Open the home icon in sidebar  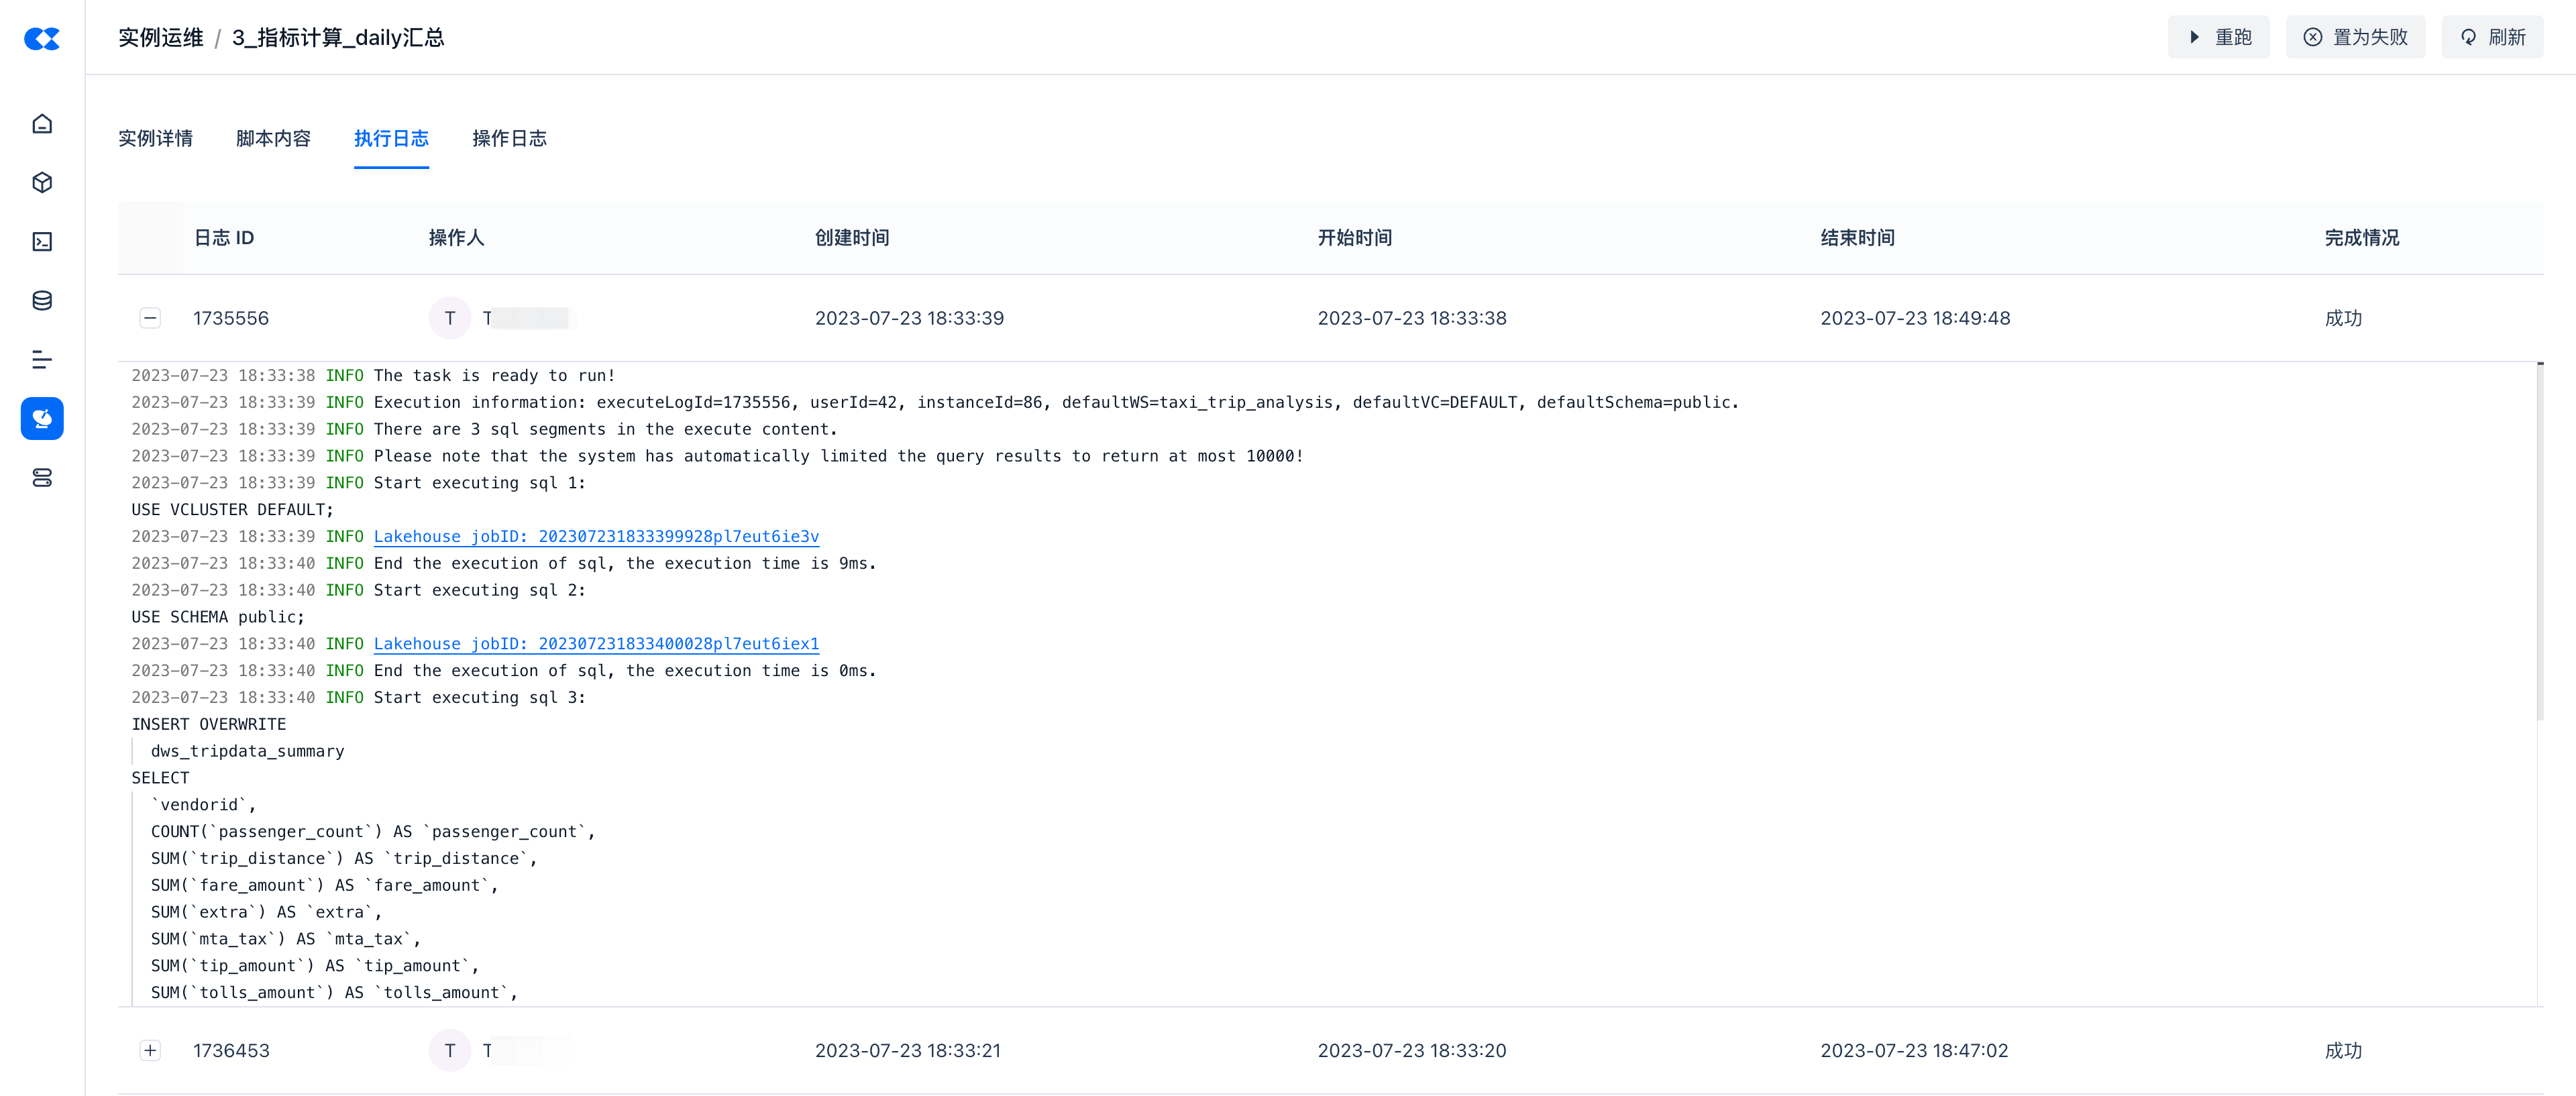click(x=42, y=124)
